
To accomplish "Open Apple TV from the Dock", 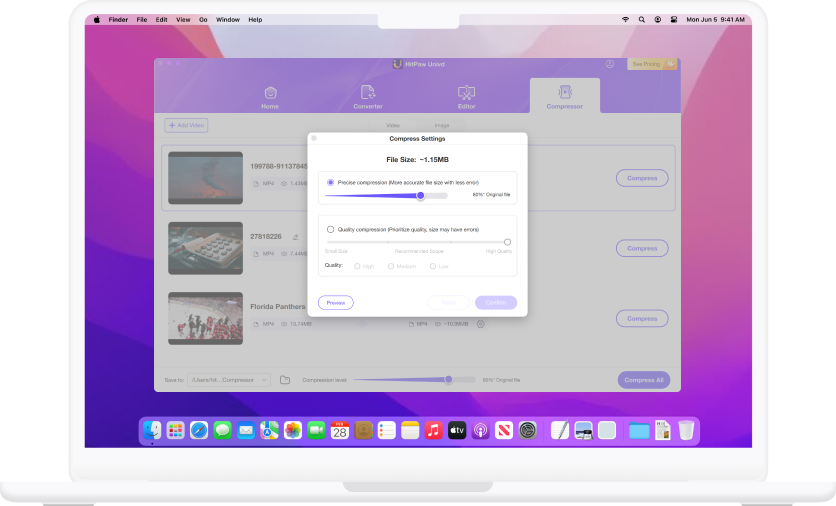I will (x=457, y=430).
